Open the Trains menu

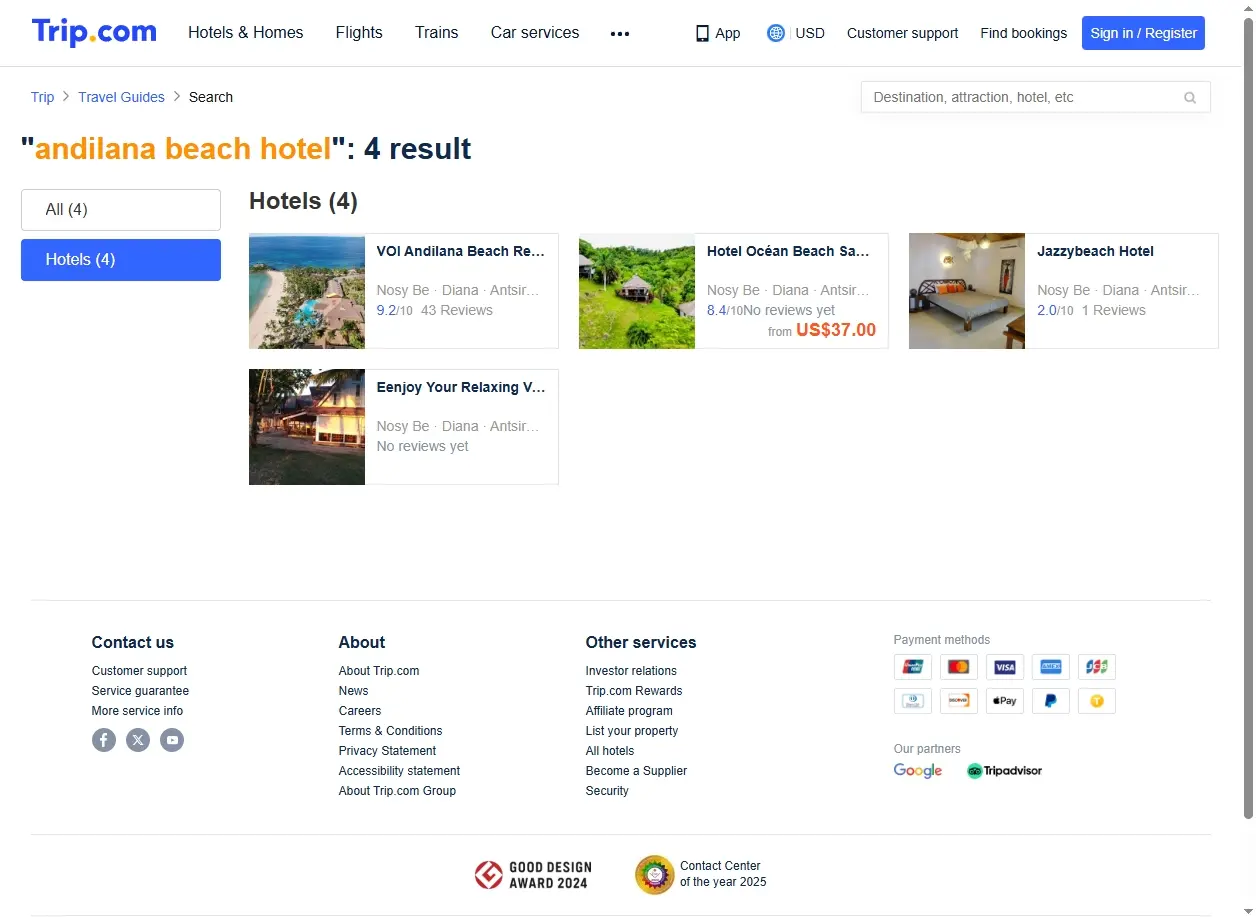pos(437,33)
